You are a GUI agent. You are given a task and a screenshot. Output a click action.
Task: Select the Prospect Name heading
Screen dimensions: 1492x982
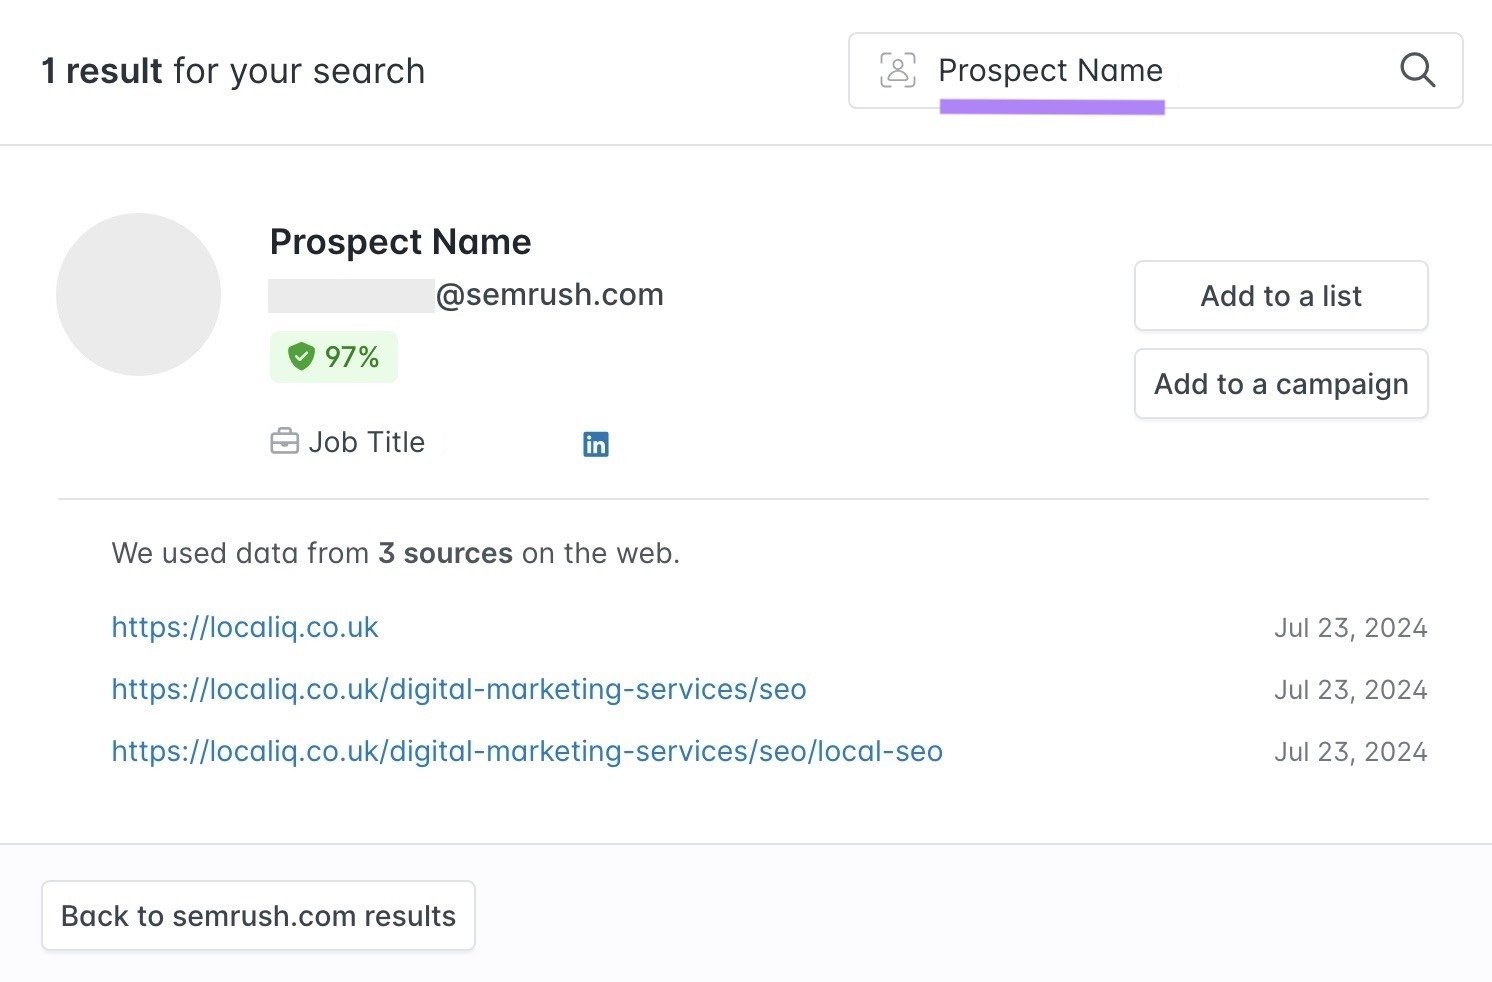tap(400, 241)
